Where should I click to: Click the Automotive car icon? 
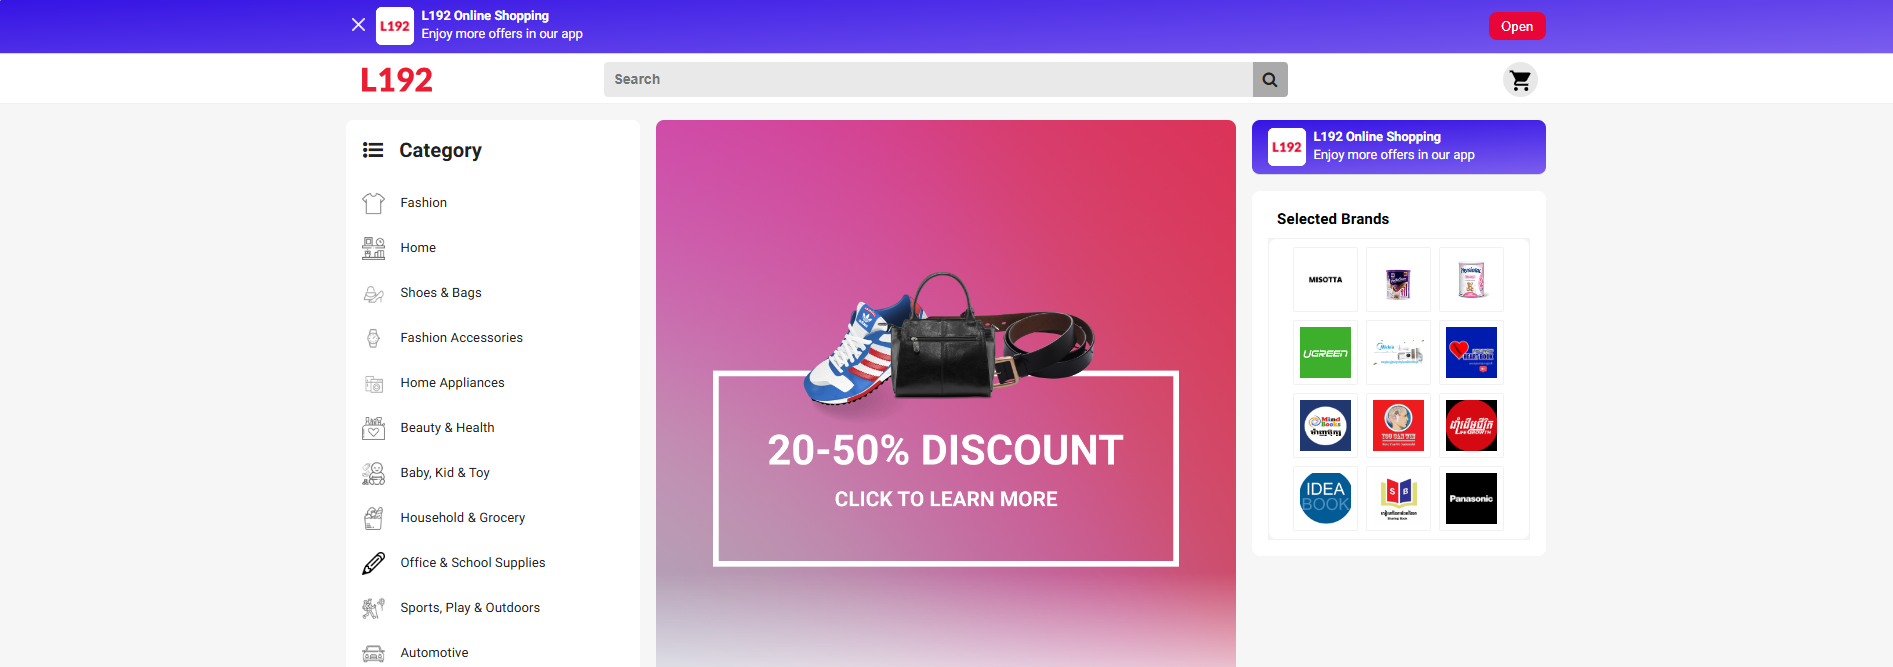[x=373, y=653]
